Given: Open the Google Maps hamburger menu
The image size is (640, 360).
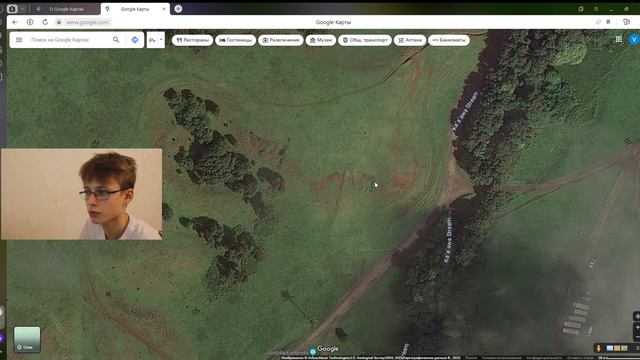Looking at the screenshot, I should coord(19,40).
